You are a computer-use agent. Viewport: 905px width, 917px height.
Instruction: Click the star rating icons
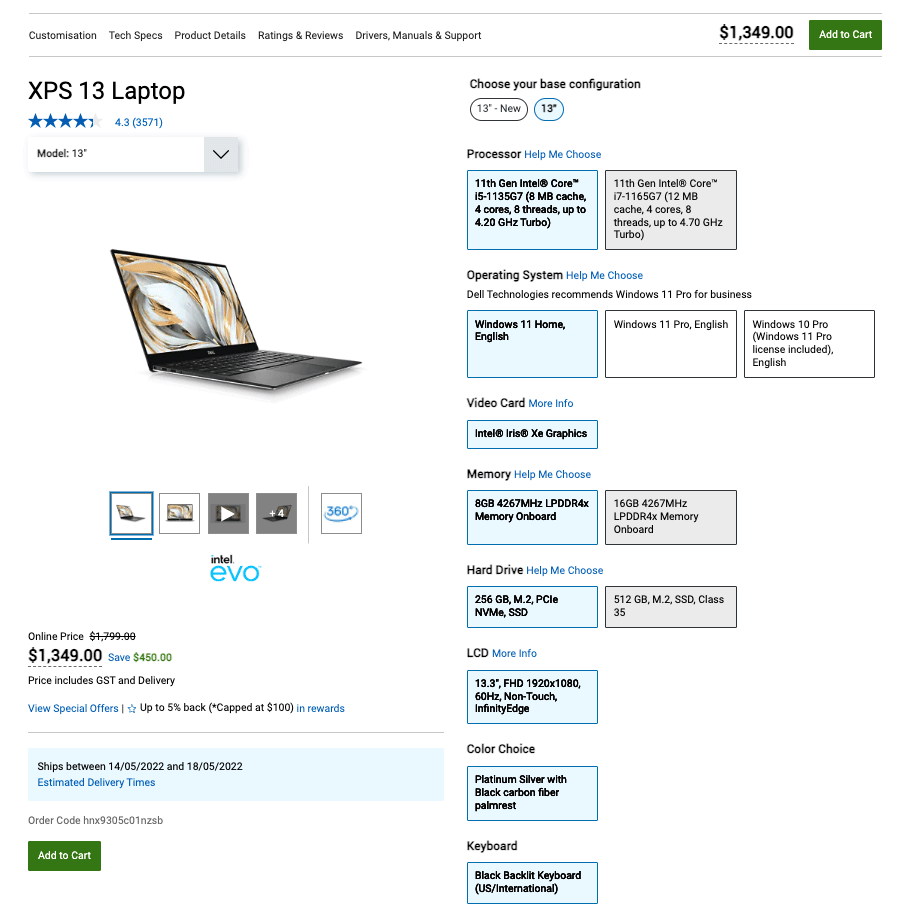65,122
